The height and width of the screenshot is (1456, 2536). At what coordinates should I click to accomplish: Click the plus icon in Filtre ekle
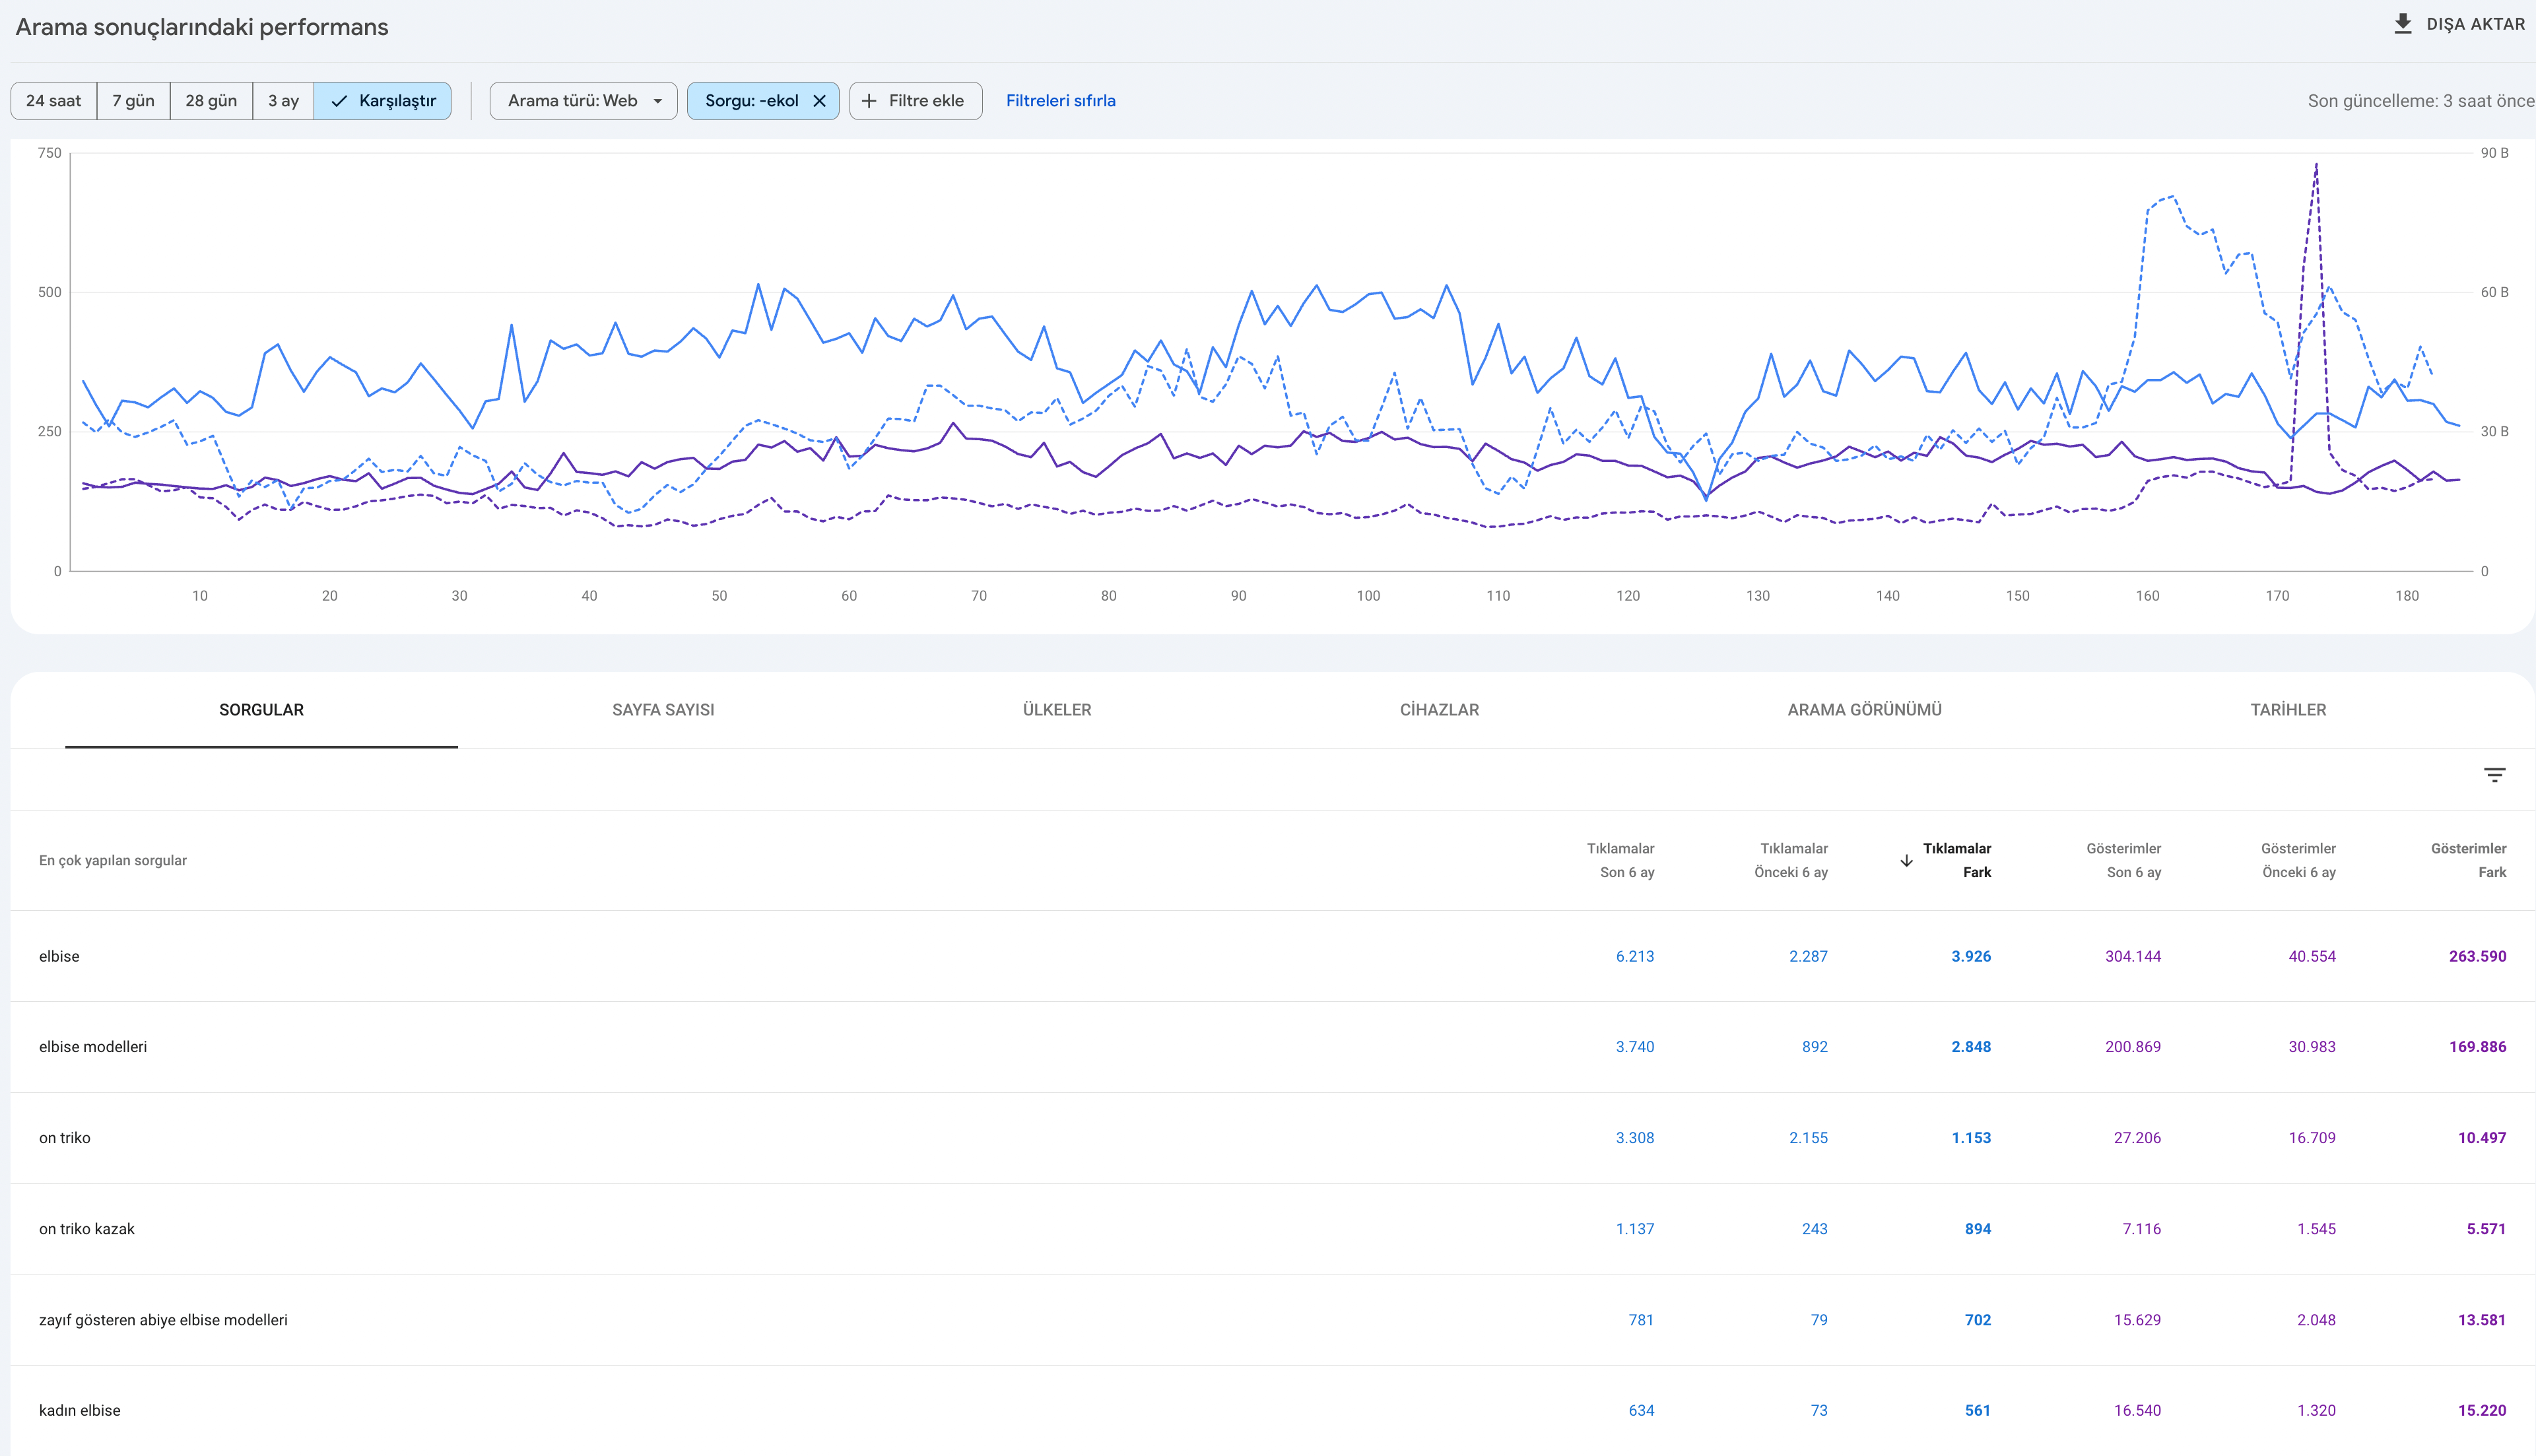click(869, 101)
